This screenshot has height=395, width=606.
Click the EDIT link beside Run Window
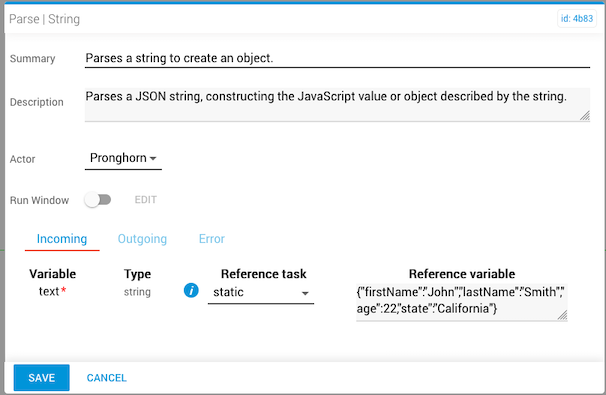tap(145, 200)
